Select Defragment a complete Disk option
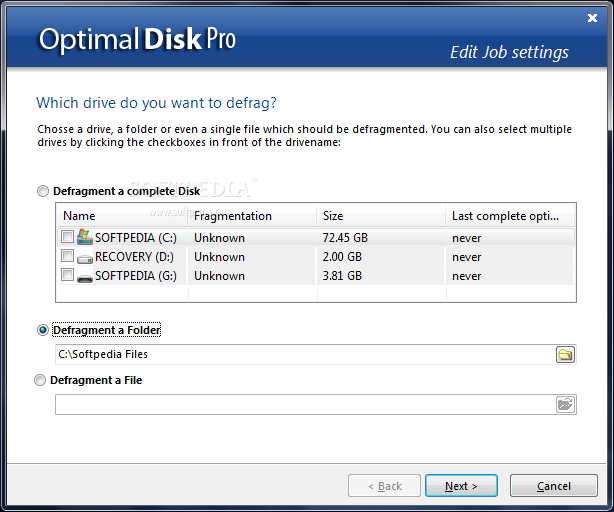The height and width of the screenshot is (512, 614). point(43,191)
